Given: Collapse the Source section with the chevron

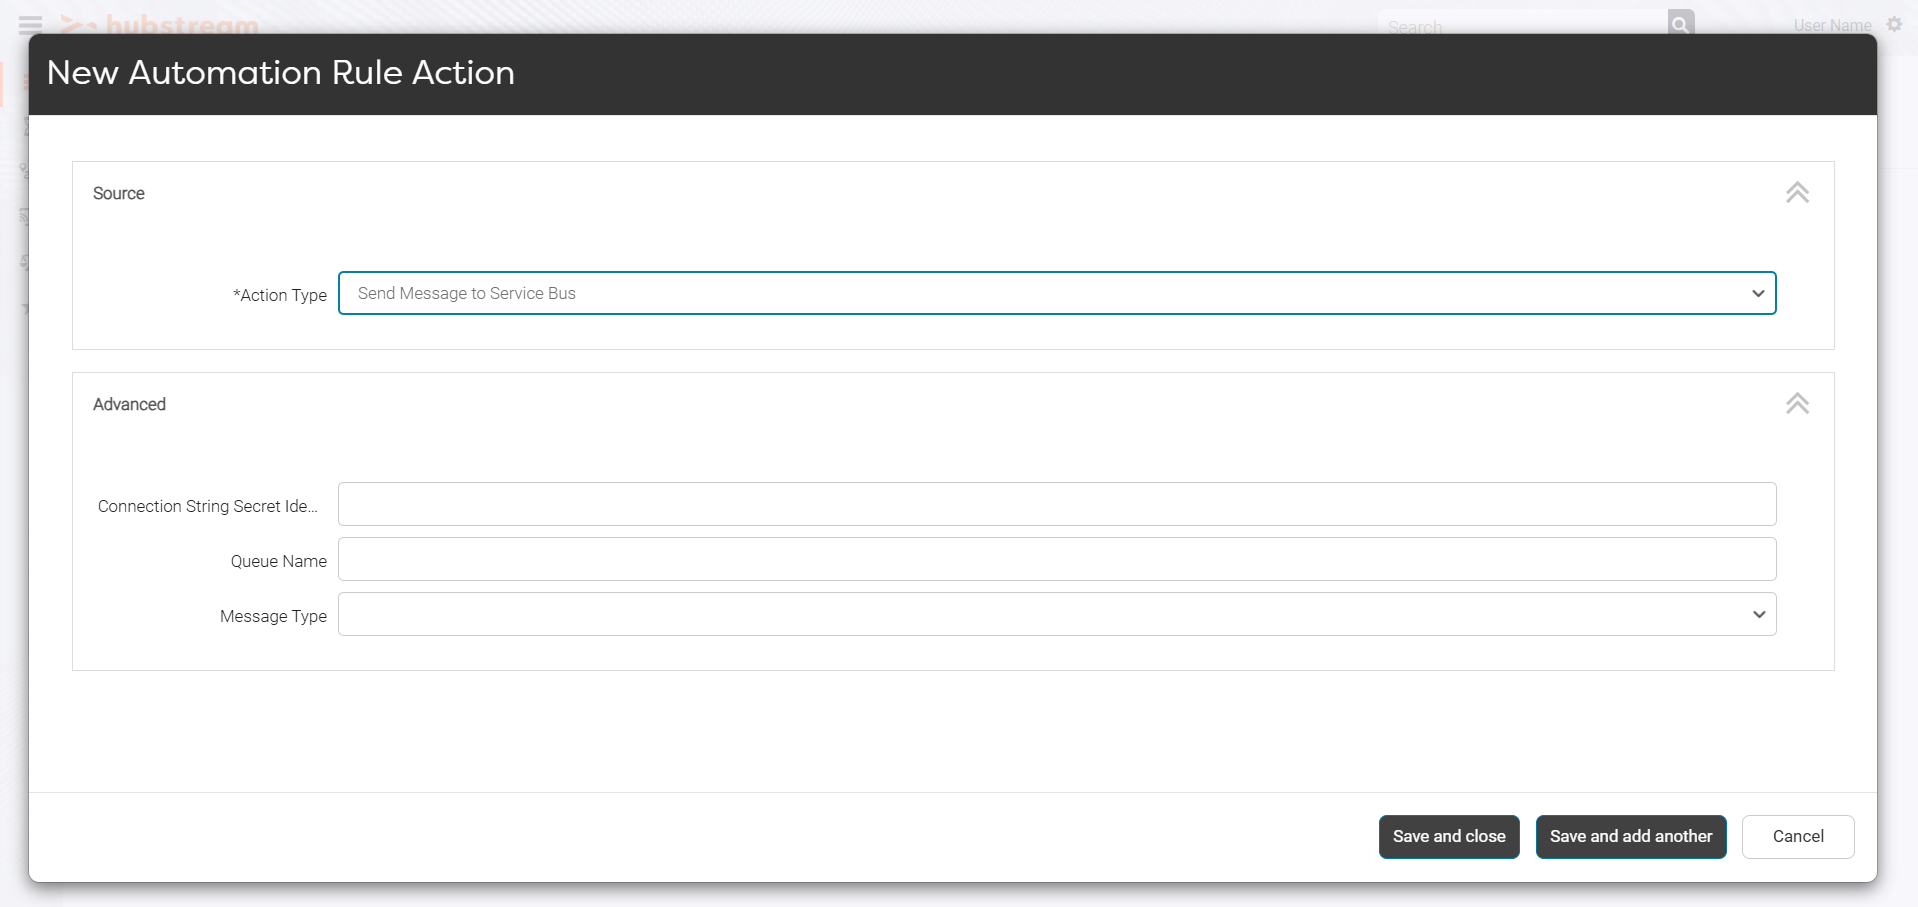Looking at the screenshot, I should (x=1797, y=193).
